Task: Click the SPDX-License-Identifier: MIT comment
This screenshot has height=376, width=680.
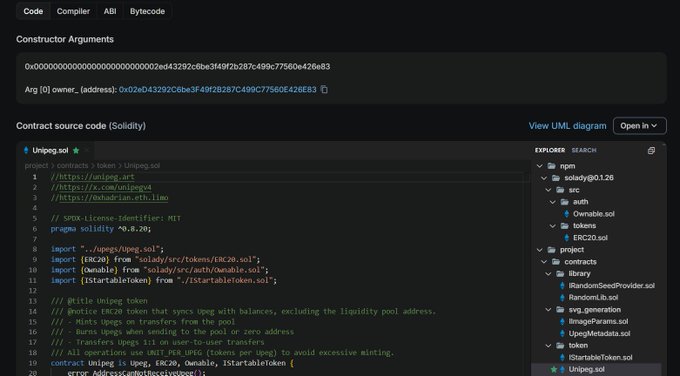Action: coord(115,218)
